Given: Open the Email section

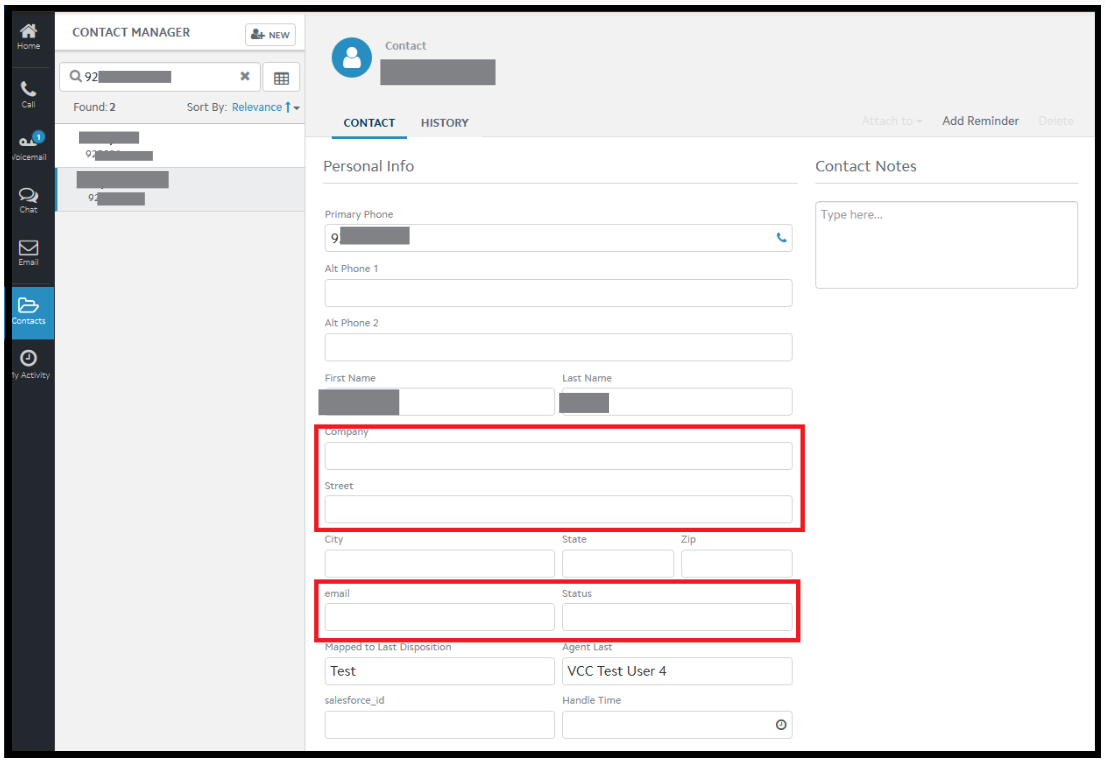Looking at the screenshot, I should 28,253.
